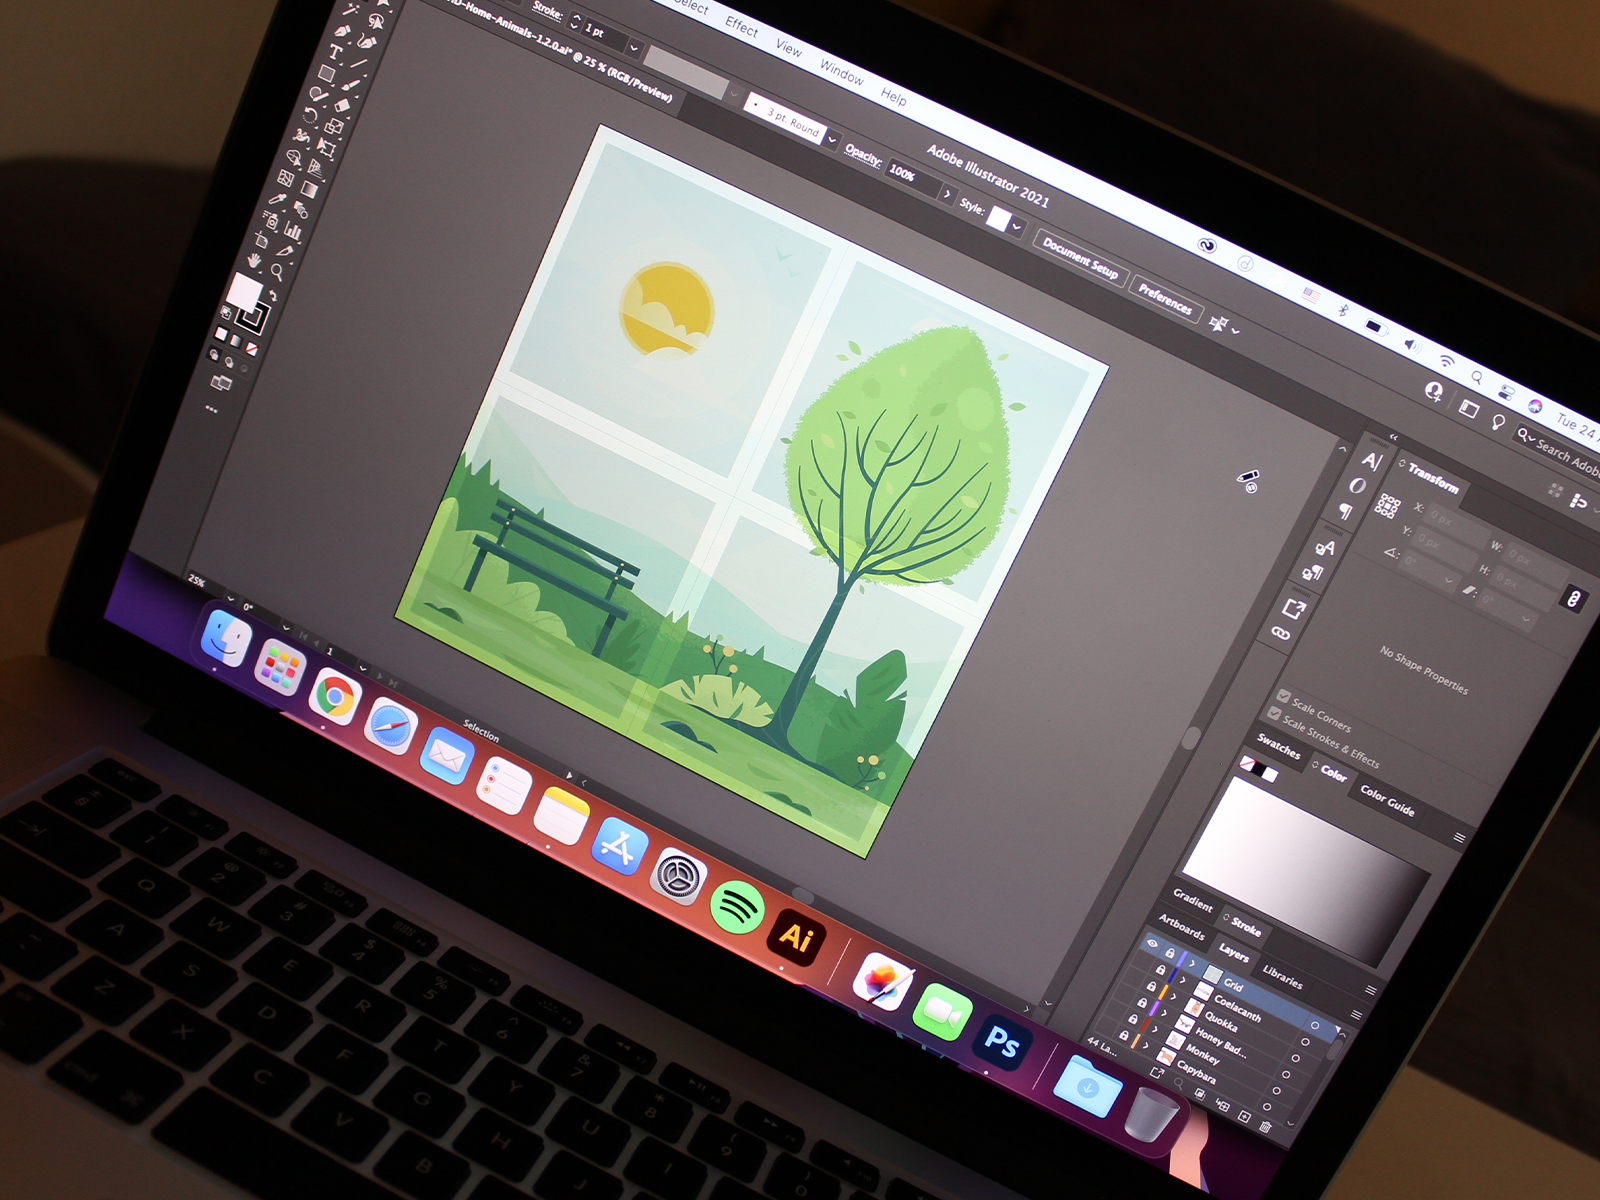
Task: Create new layer in Layers panel
Action: pyautogui.click(x=1244, y=1116)
